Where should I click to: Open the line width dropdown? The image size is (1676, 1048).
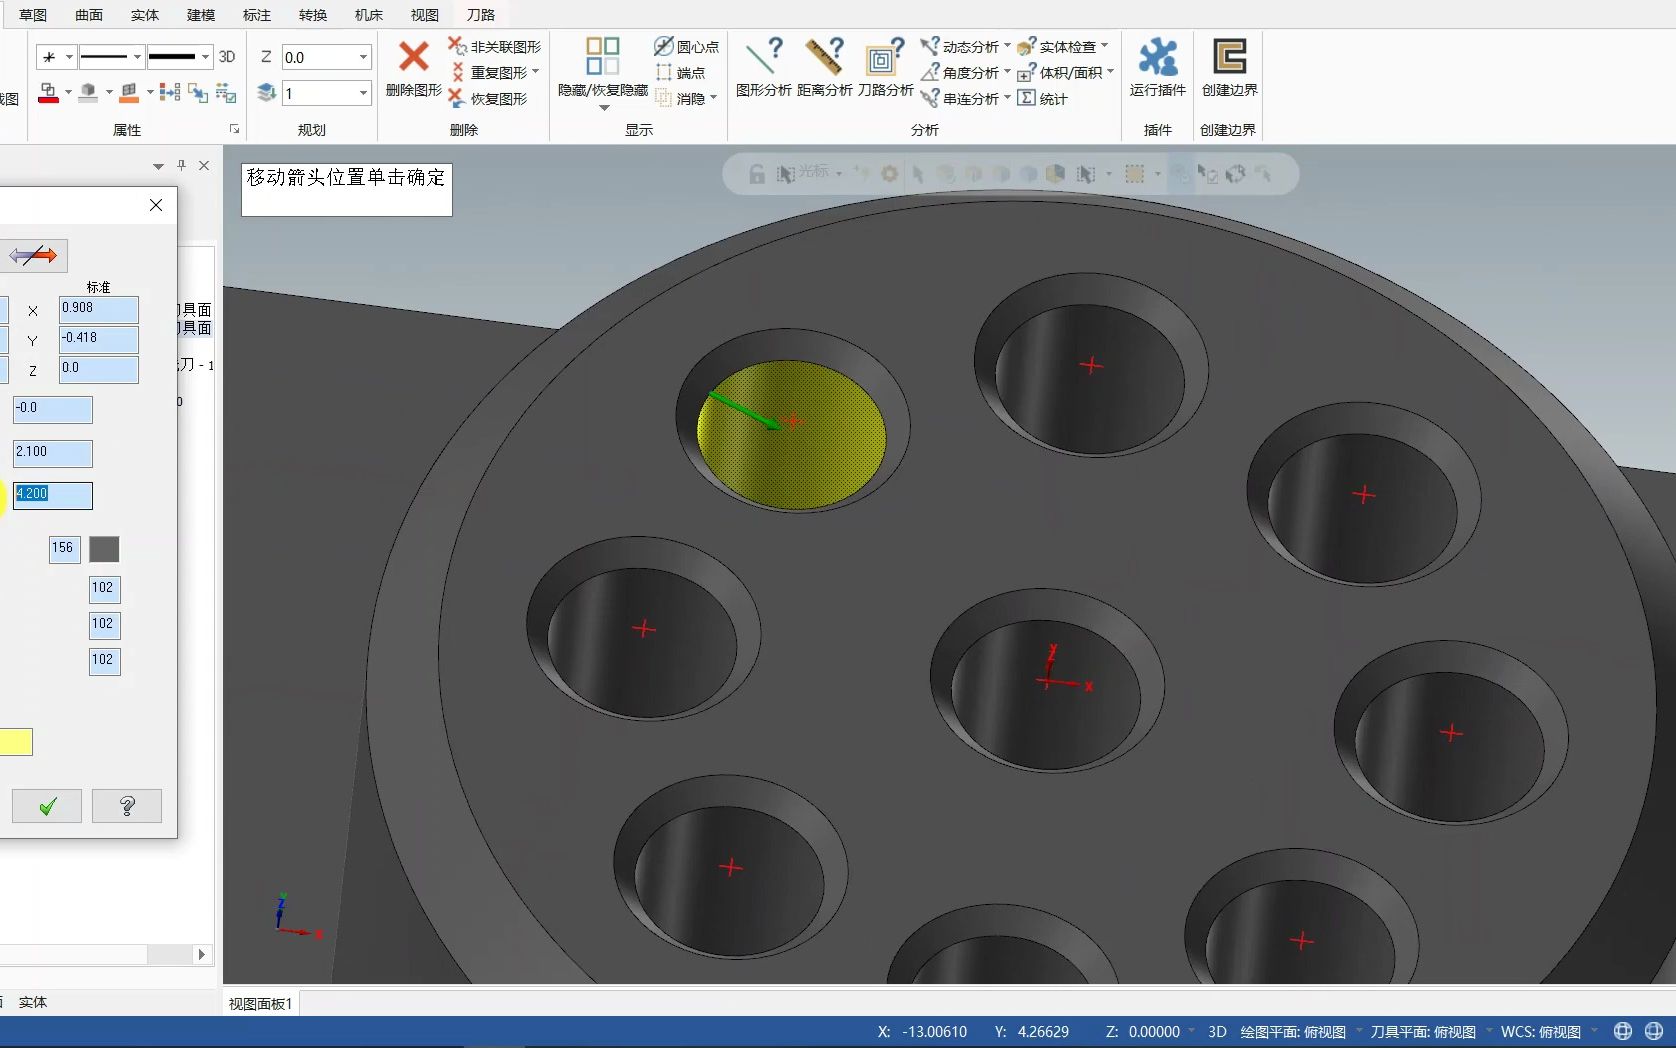click(205, 57)
